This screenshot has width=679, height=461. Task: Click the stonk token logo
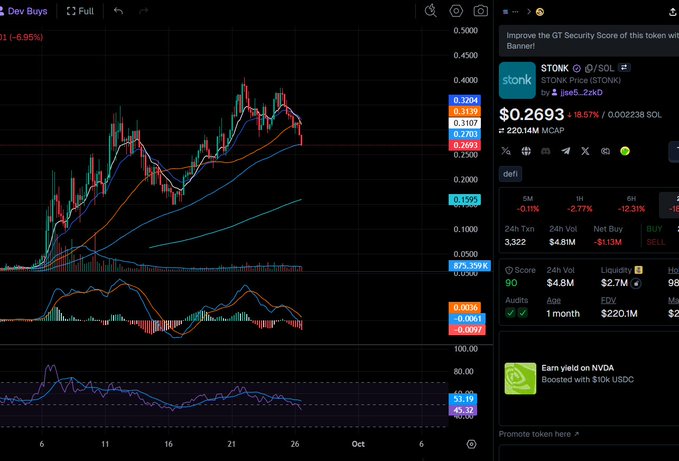click(517, 81)
